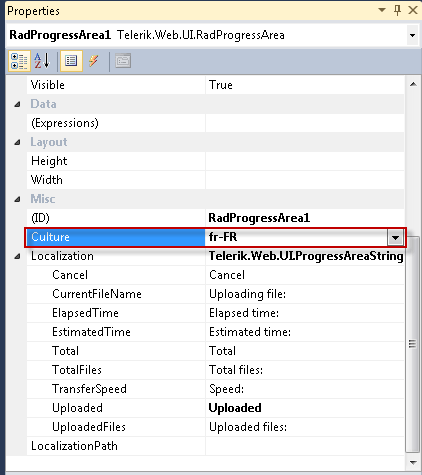Select the Uploaded property name

point(77,408)
